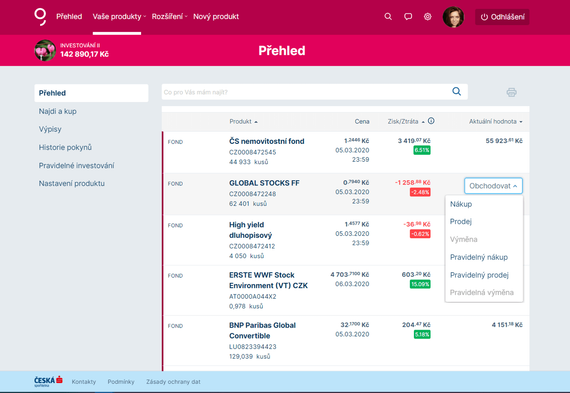570x393 pixels.
Task: Open the GLOBAL STOCKS FF product
Action: pyautogui.click(x=264, y=183)
